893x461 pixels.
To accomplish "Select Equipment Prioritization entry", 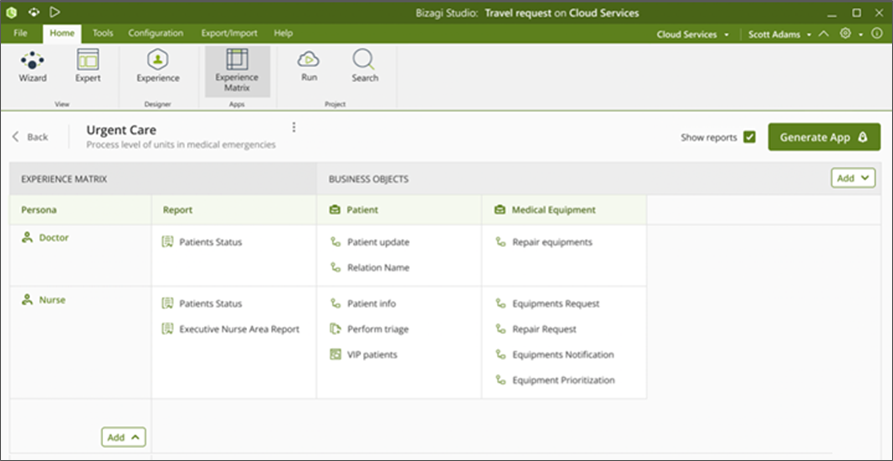I will click(564, 380).
